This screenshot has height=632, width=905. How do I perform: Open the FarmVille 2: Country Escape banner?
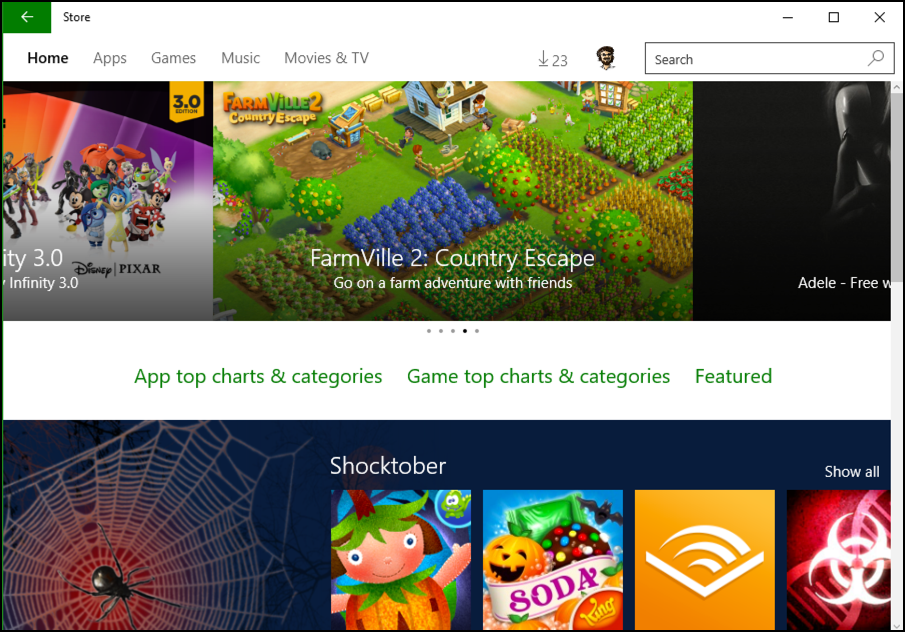coord(453,201)
